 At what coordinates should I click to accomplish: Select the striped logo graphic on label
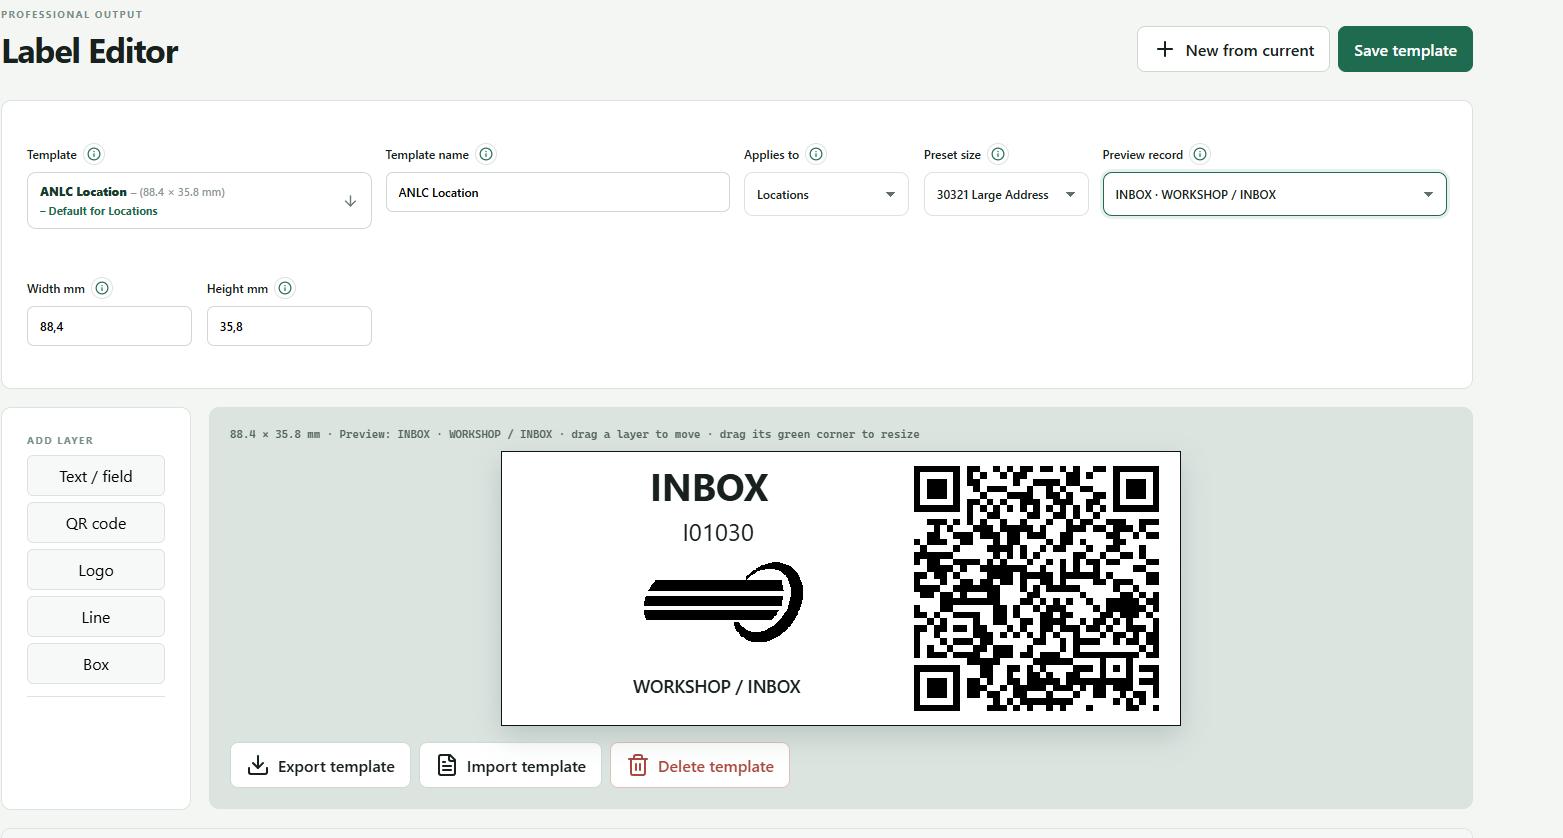point(723,601)
